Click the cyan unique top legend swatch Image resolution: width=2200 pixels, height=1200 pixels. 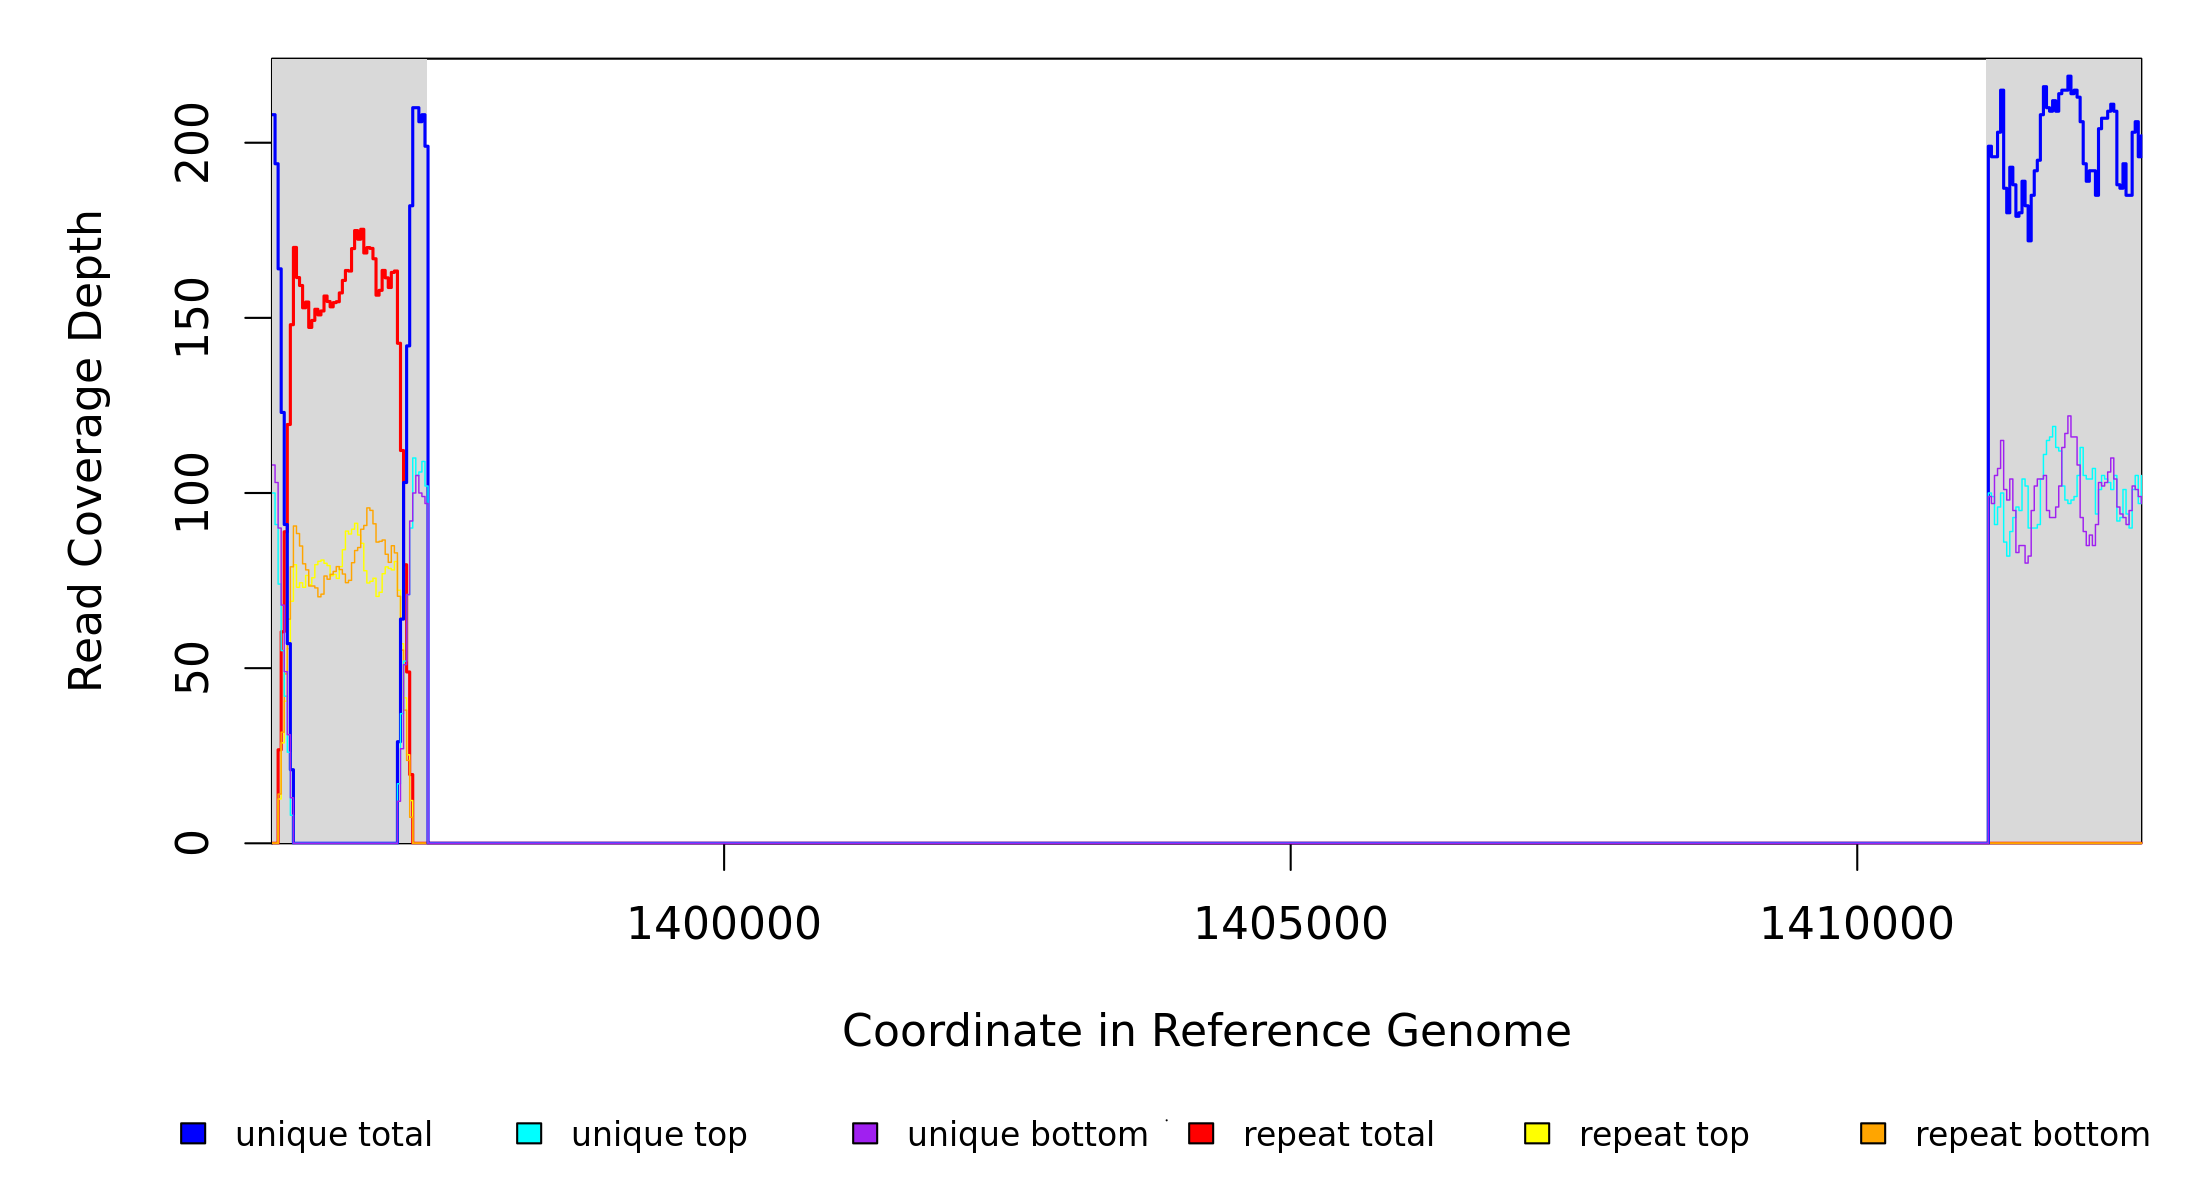tap(529, 1133)
